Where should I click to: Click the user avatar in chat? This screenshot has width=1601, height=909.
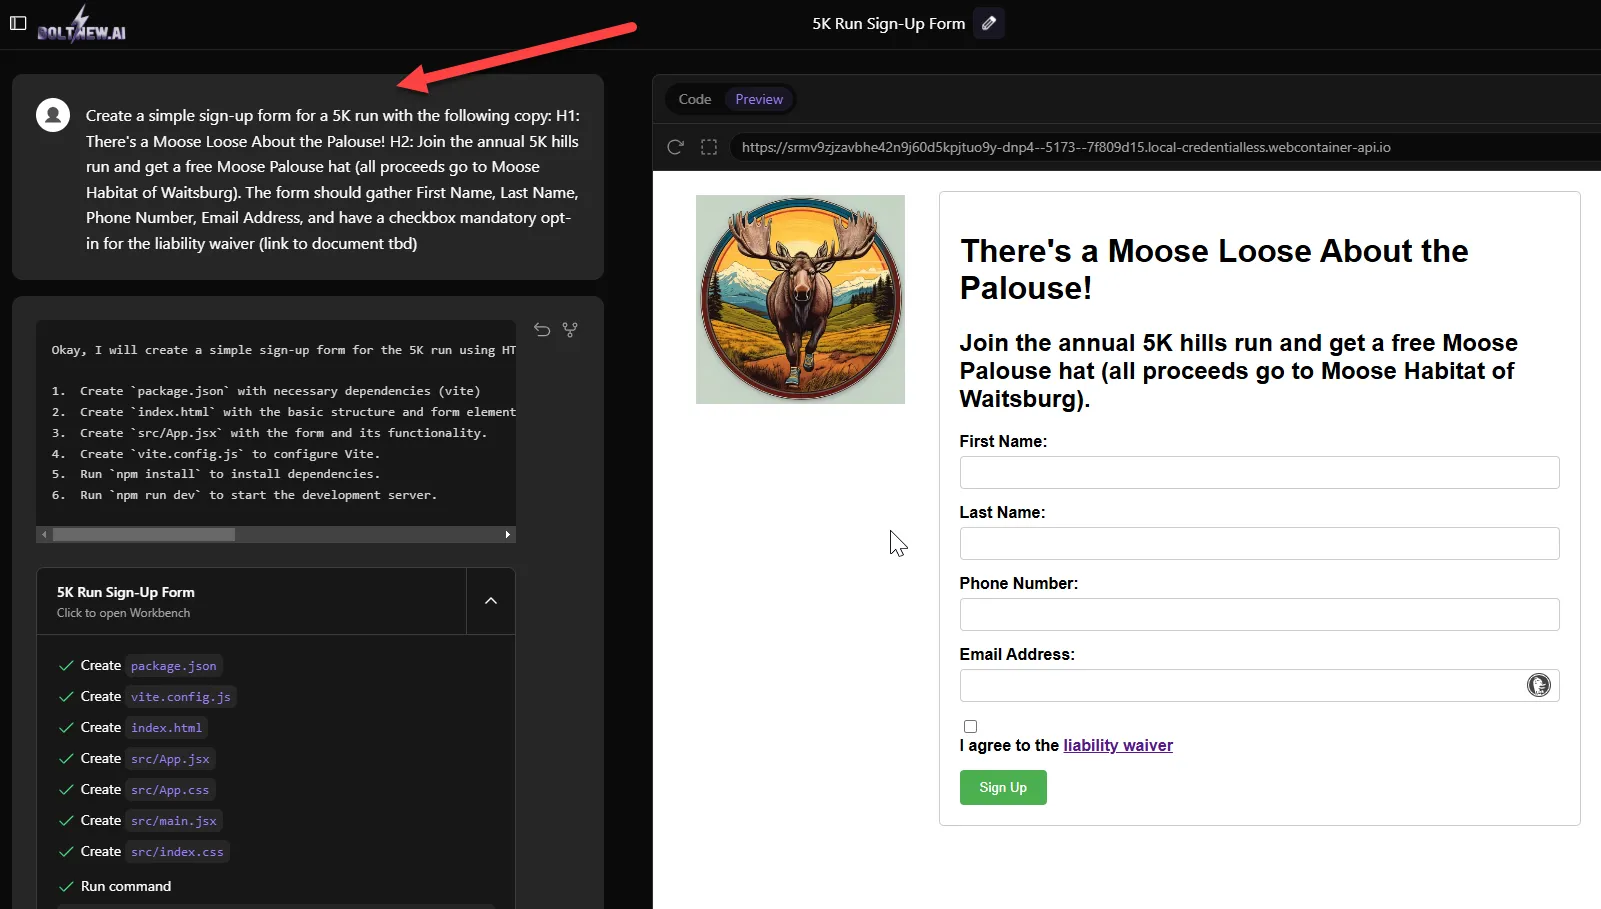[x=53, y=115]
